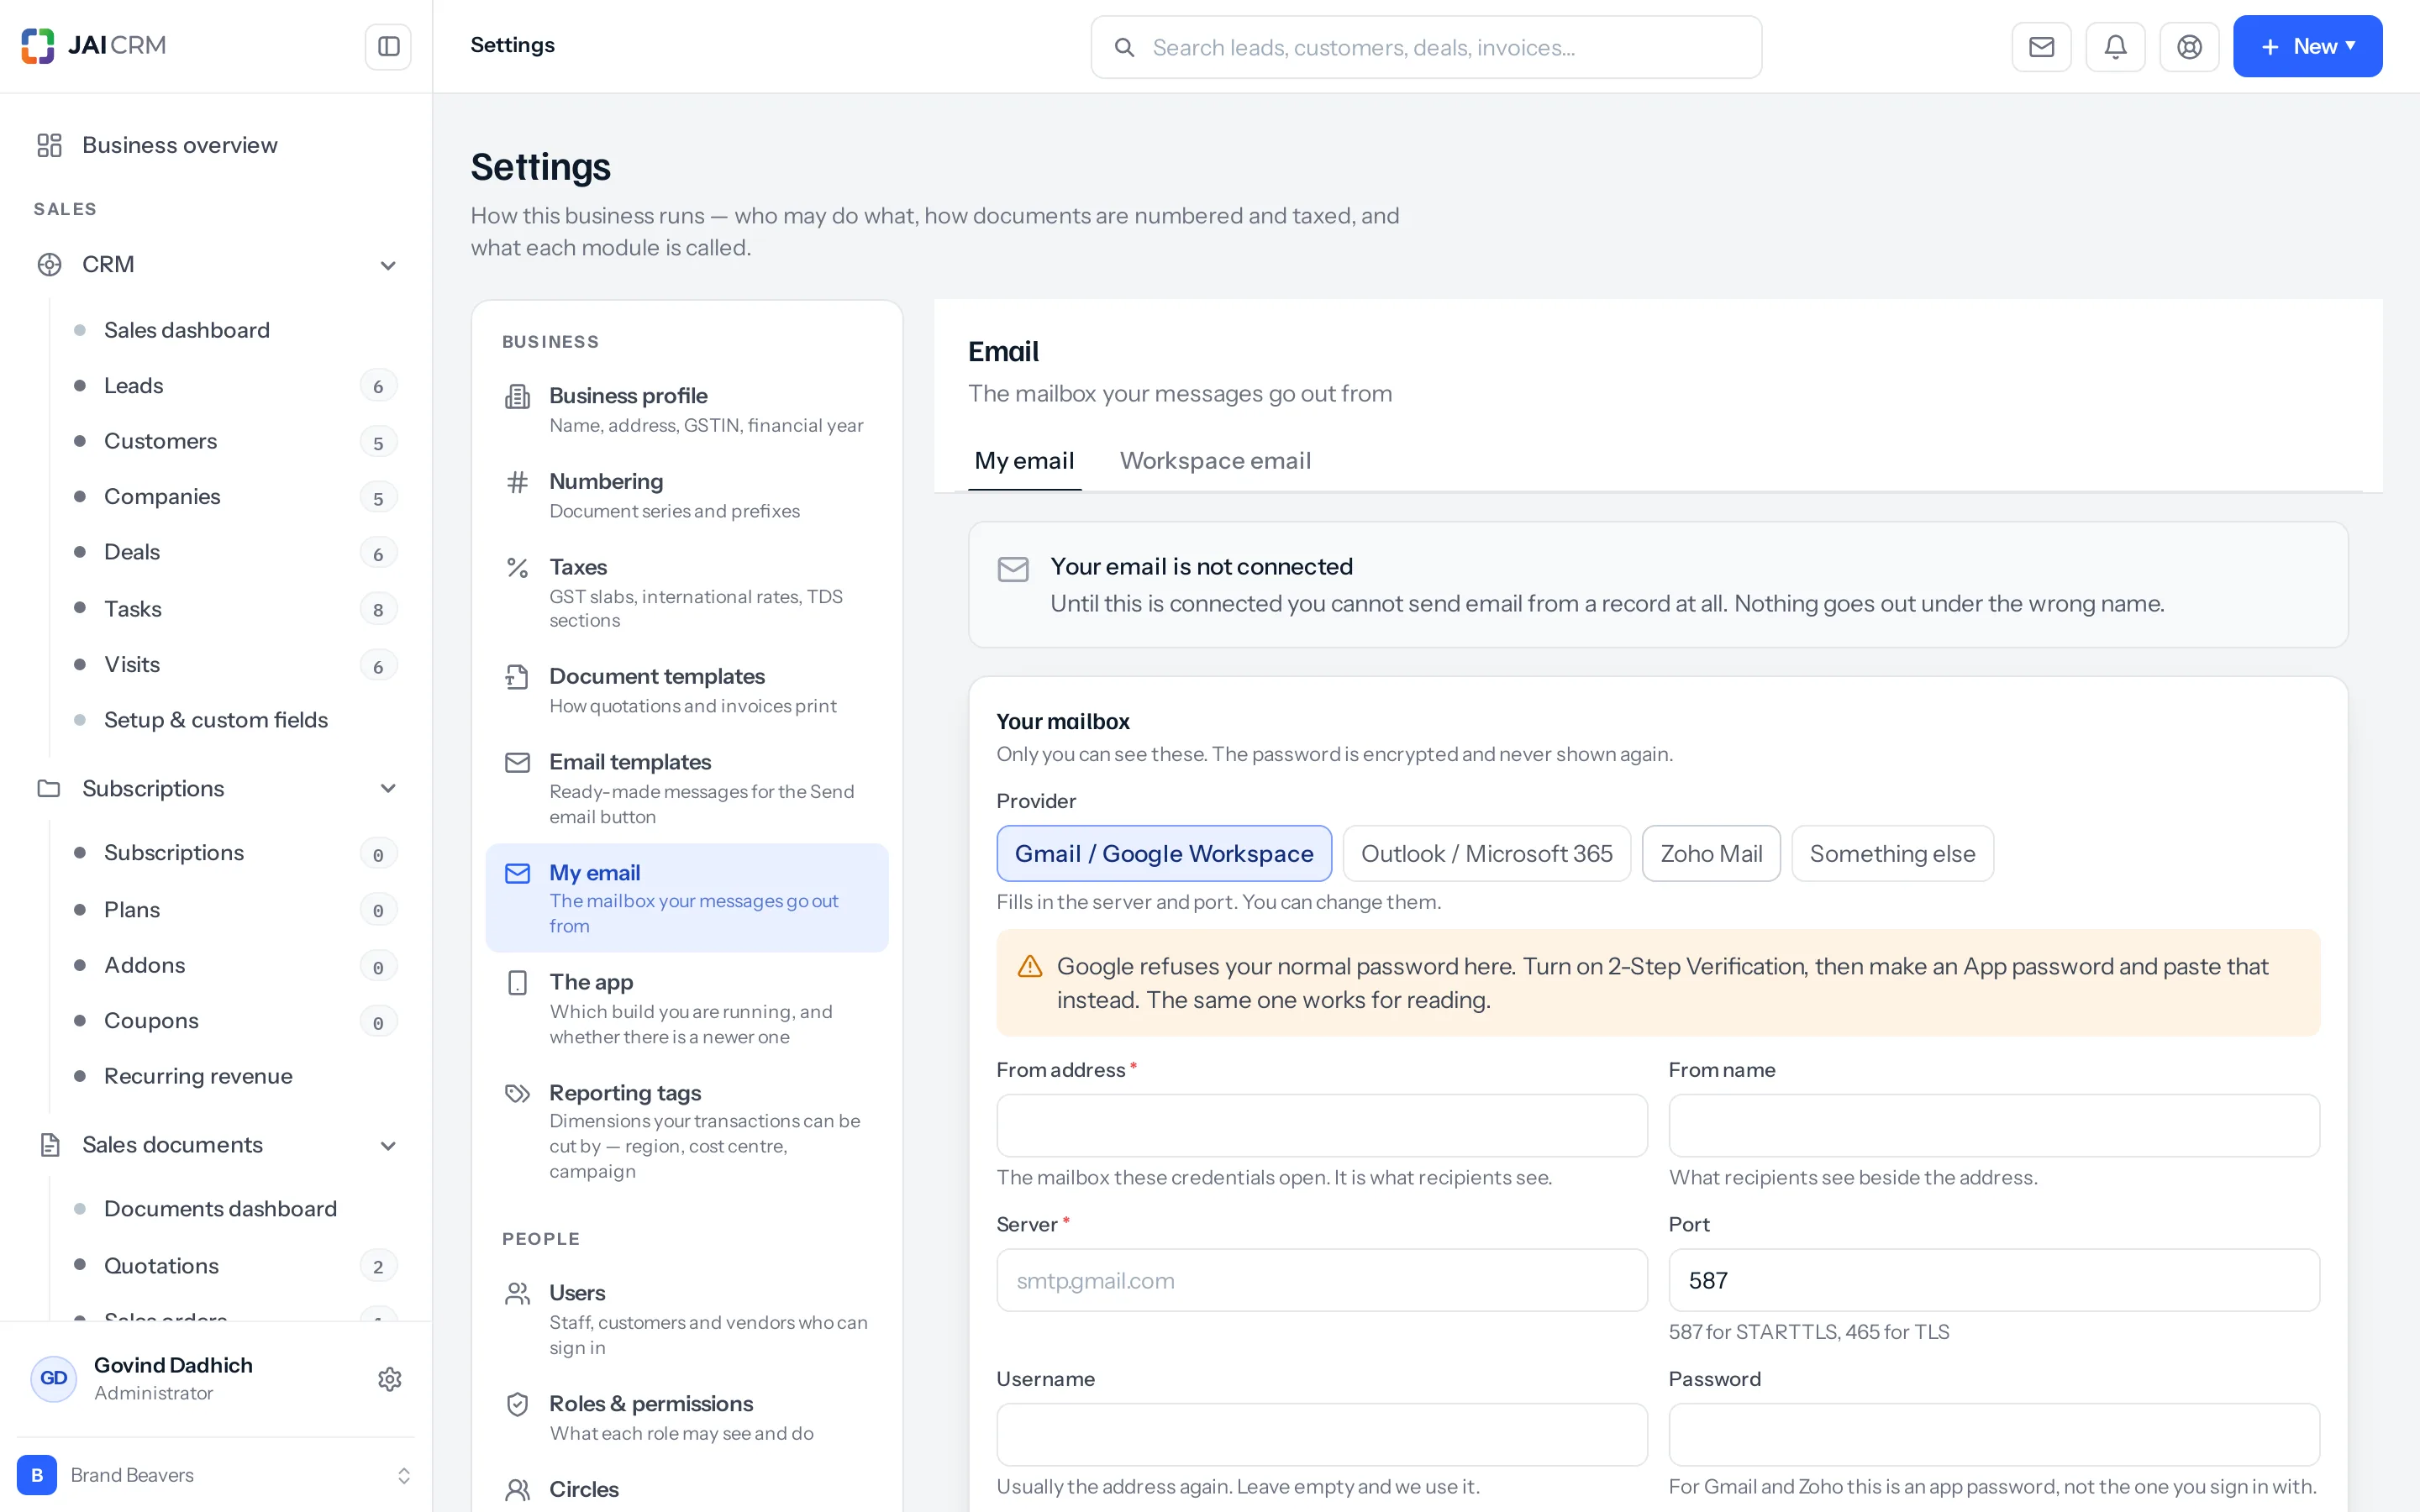2420x1512 pixels.
Task: Click the From address field
Action: [x=1322, y=1125]
